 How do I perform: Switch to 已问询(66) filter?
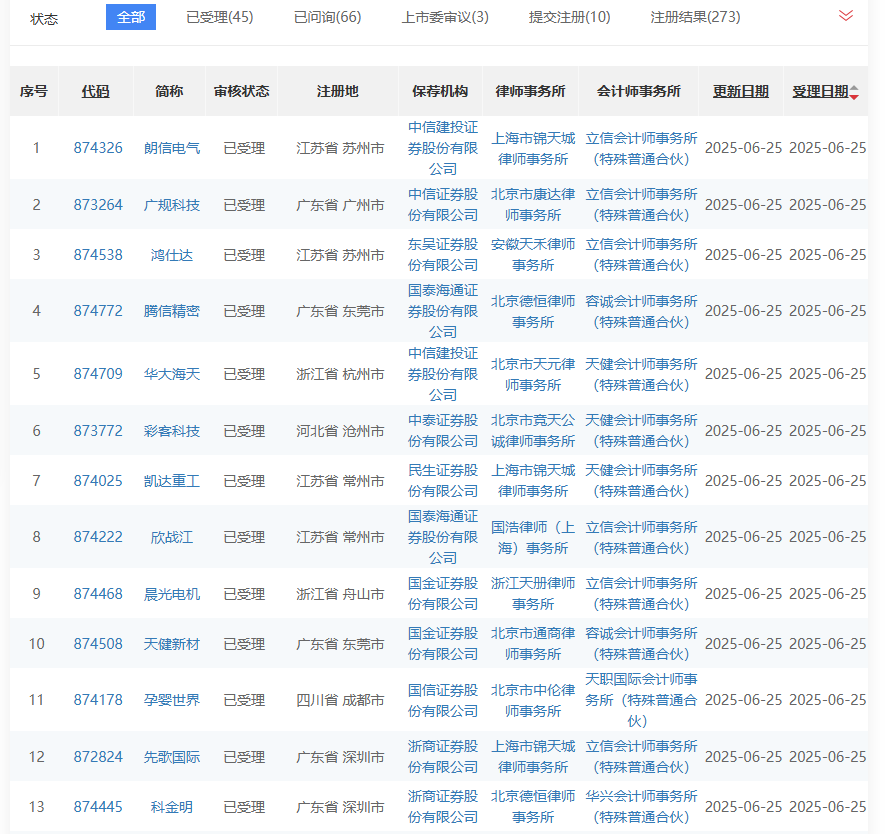click(328, 17)
